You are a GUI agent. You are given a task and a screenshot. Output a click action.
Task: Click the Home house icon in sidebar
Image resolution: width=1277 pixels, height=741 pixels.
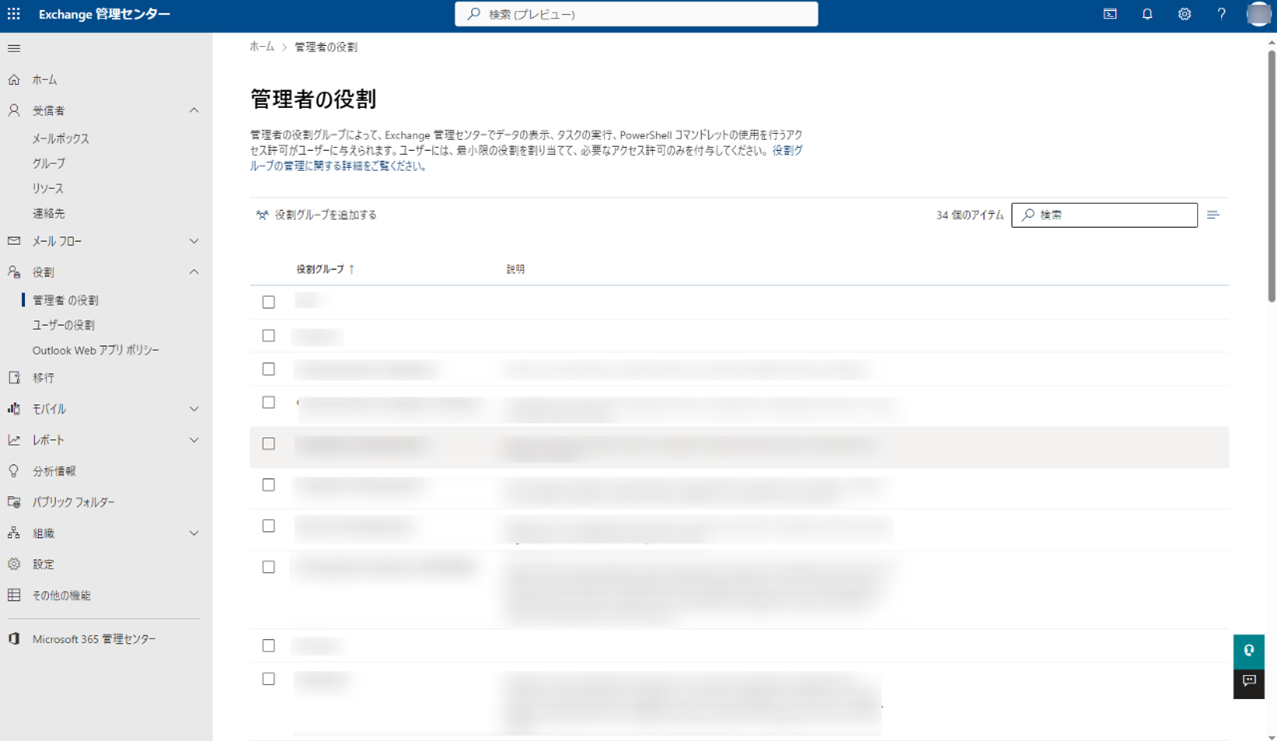coord(14,79)
